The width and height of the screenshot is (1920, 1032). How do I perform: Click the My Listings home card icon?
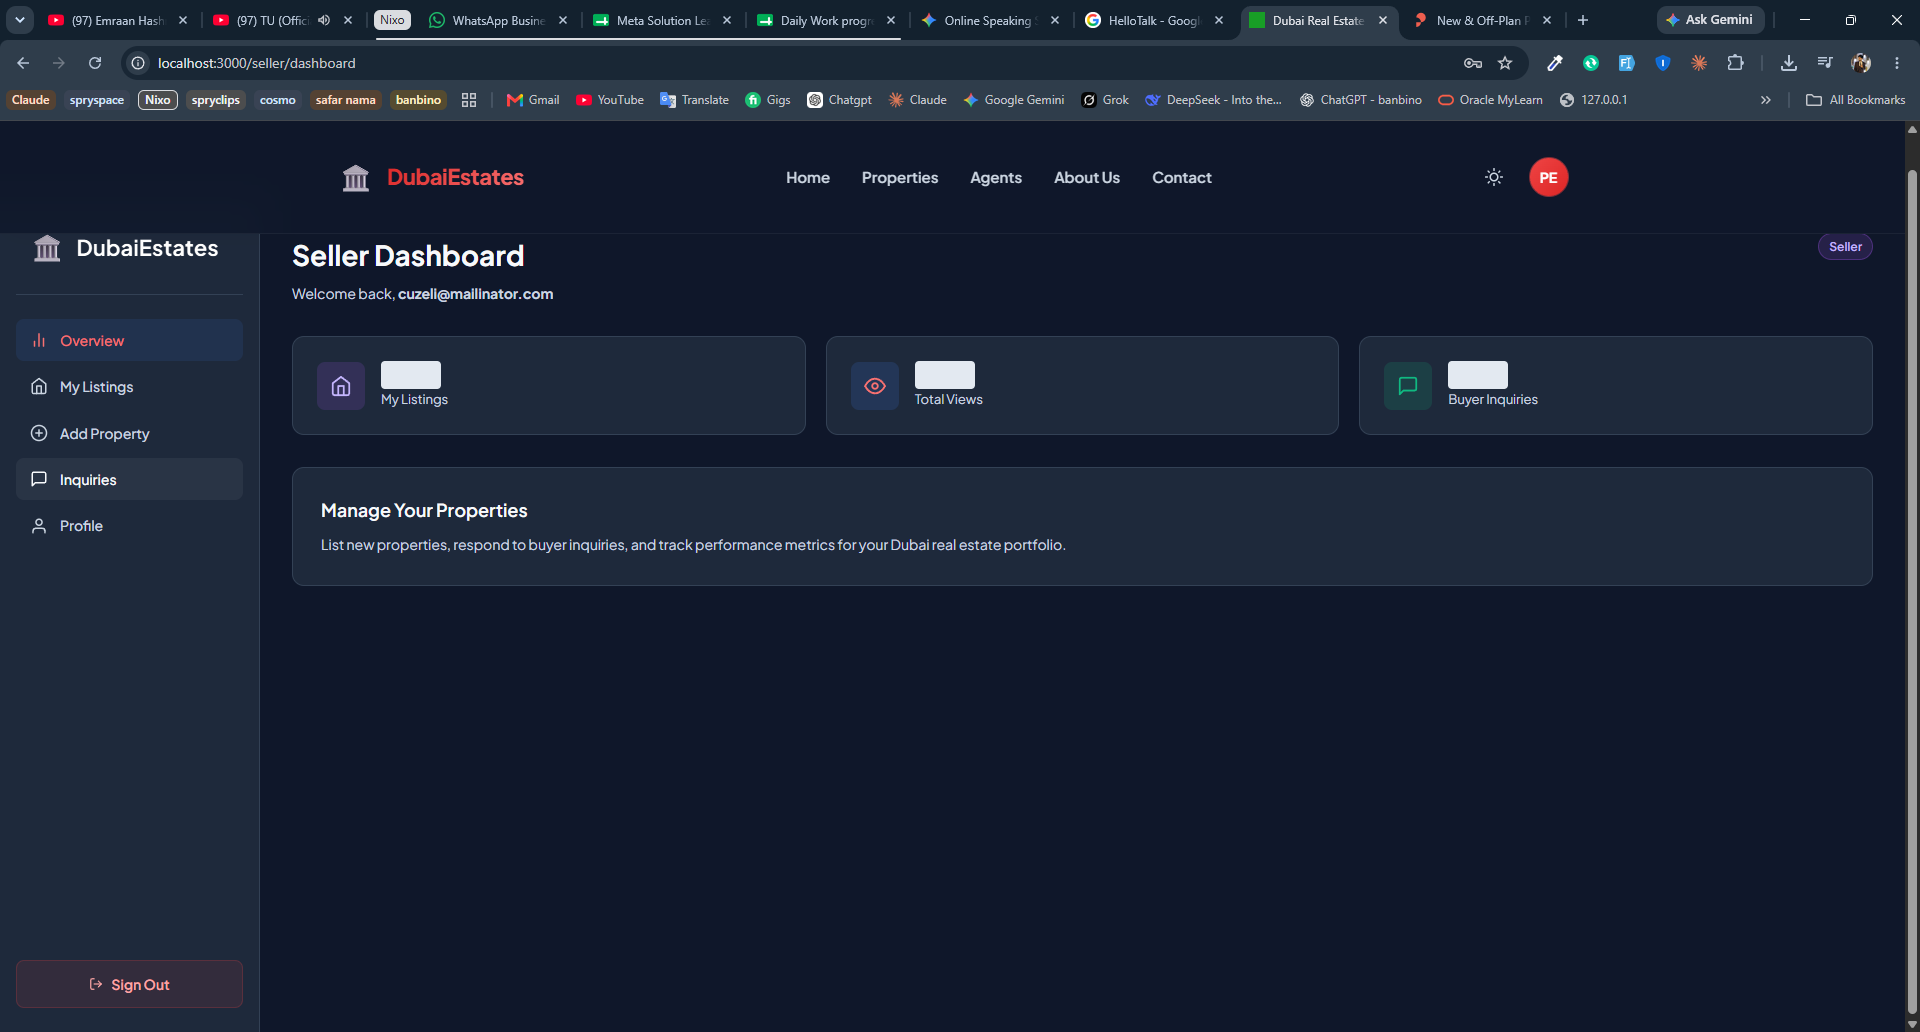click(x=341, y=386)
